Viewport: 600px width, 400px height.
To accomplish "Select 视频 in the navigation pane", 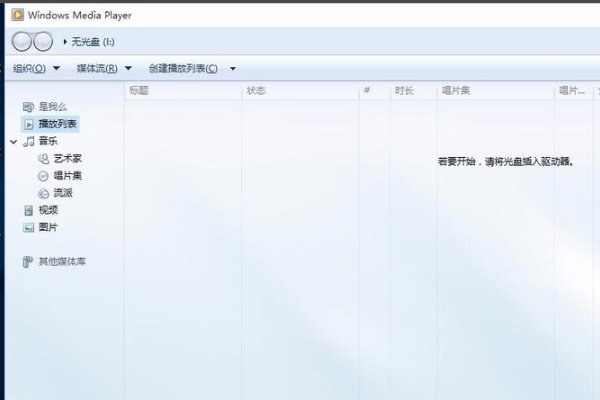I will 48,210.
